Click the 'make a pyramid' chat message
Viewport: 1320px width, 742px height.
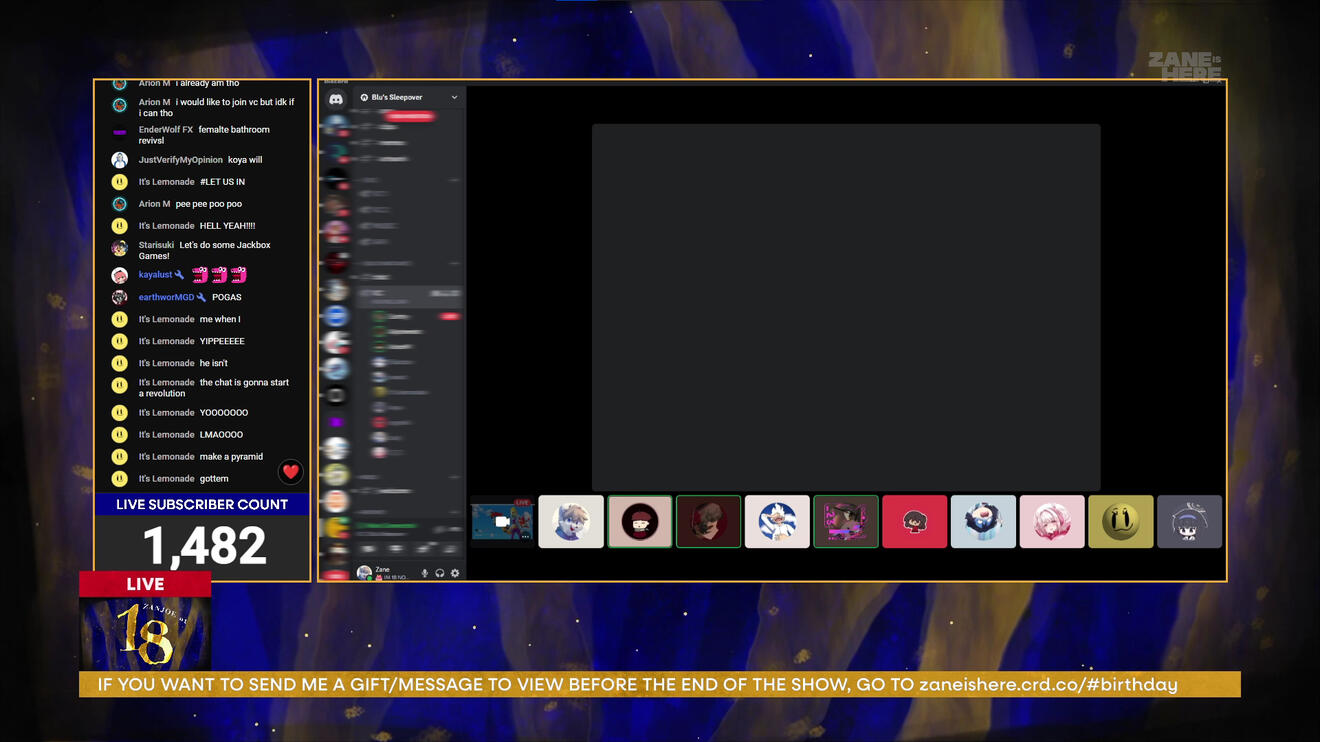coord(231,457)
